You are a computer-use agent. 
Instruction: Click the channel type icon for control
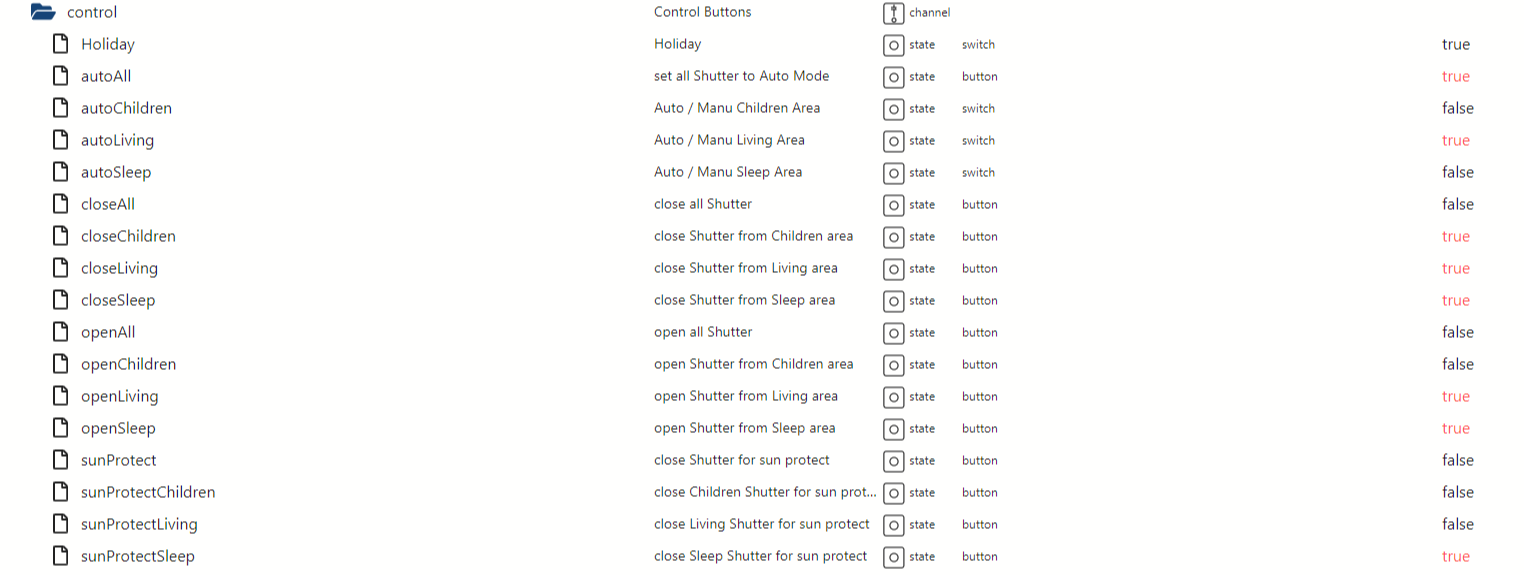[x=893, y=13]
